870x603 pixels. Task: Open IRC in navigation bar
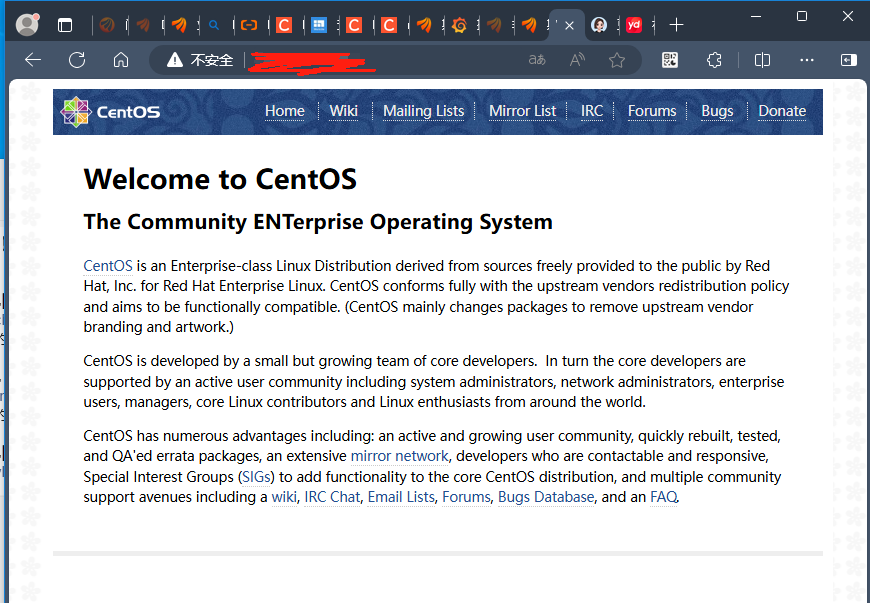(591, 111)
